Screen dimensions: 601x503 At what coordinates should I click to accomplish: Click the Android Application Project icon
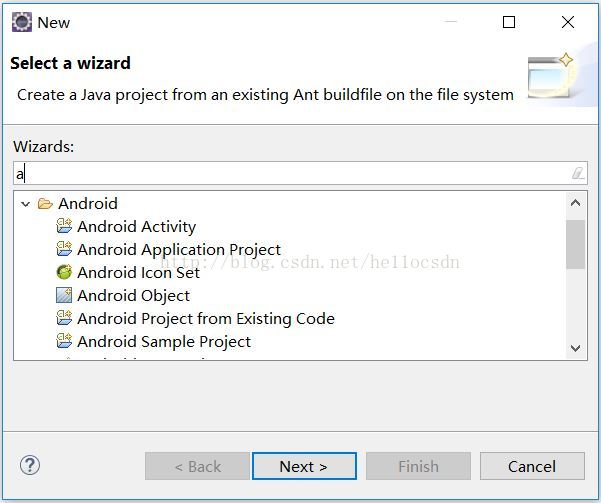point(64,249)
